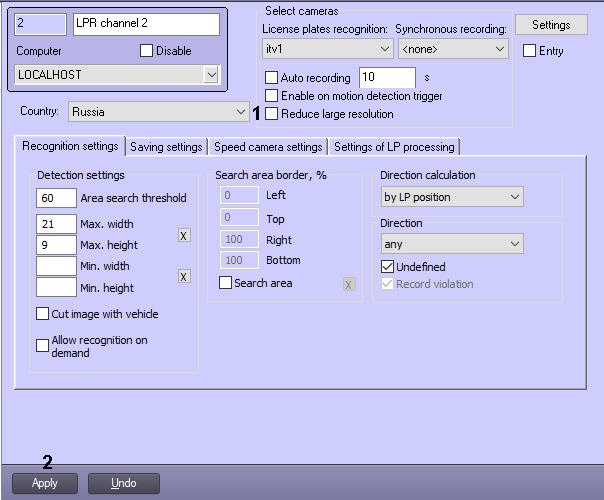Click the X button beside Max. width
This screenshot has width=604, height=500.
coord(184,236)
